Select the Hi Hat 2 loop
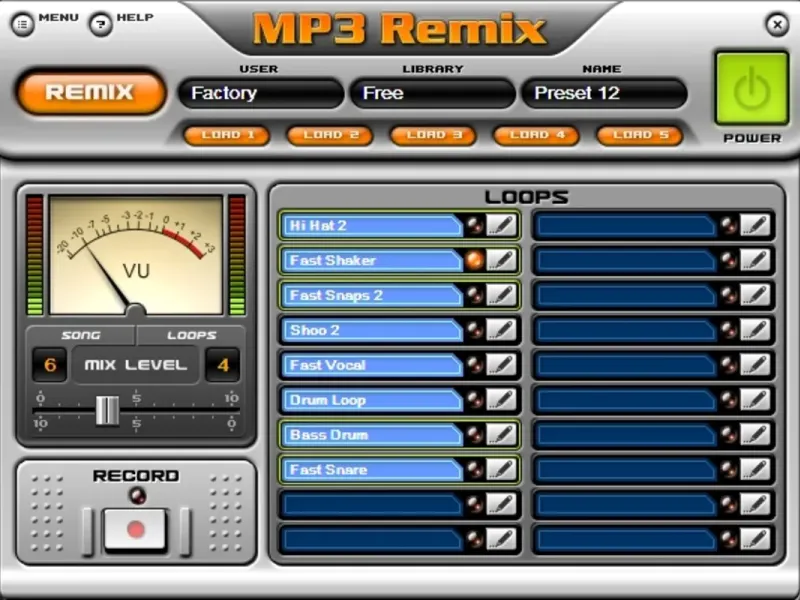The height and width of the screenshot is (600, 800). pyautogui.click(x=371, y=226)
